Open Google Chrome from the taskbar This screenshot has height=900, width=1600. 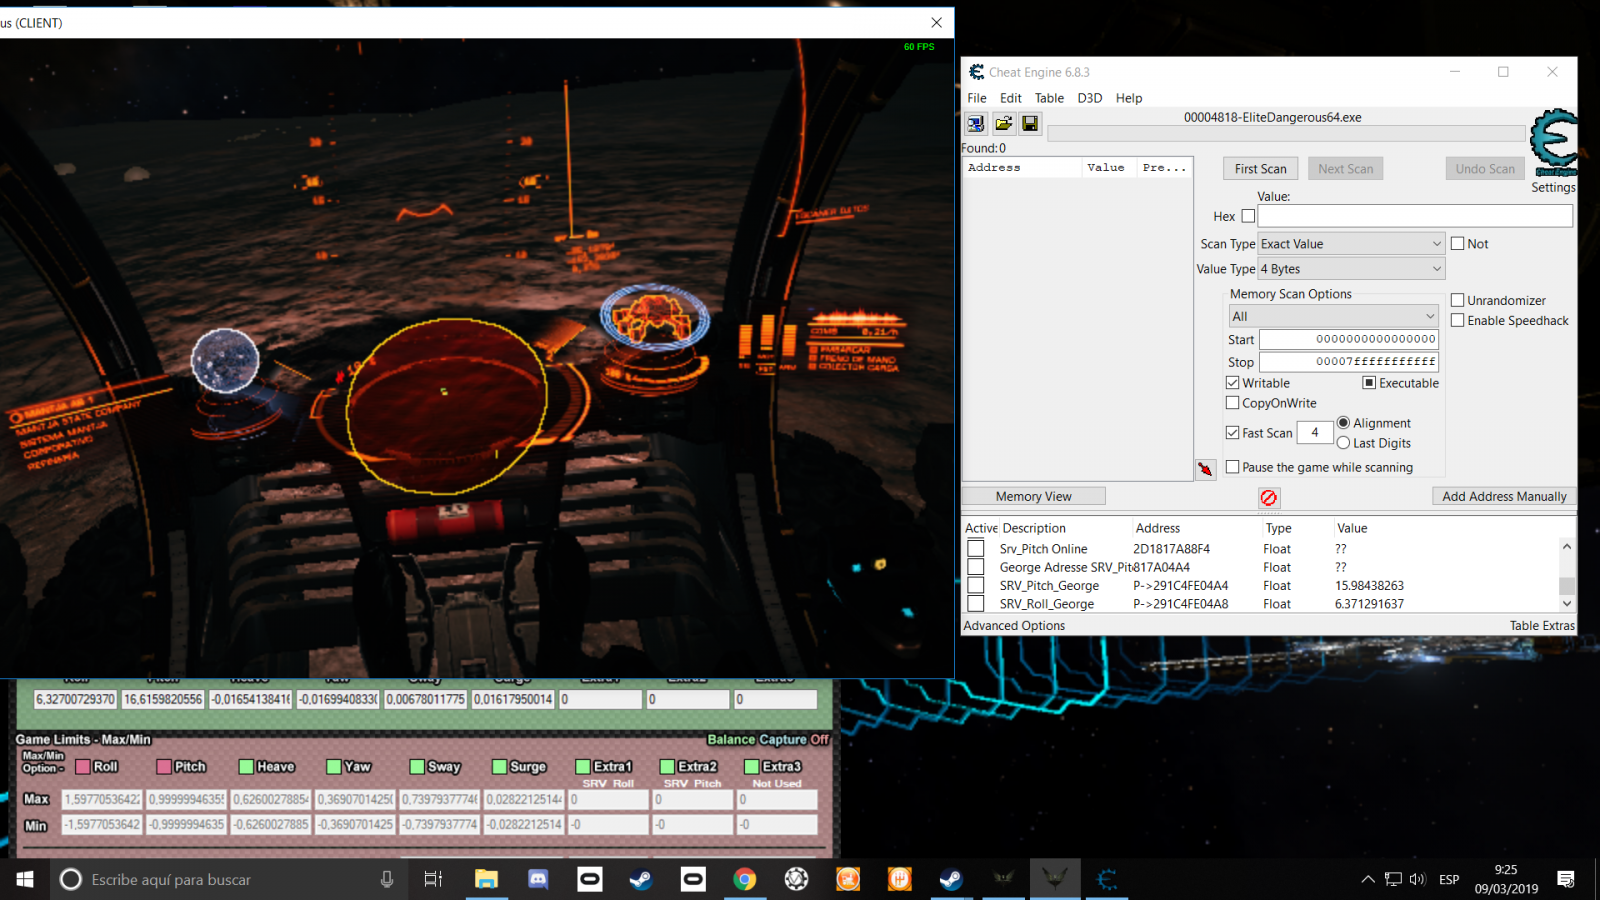[744, 879]
